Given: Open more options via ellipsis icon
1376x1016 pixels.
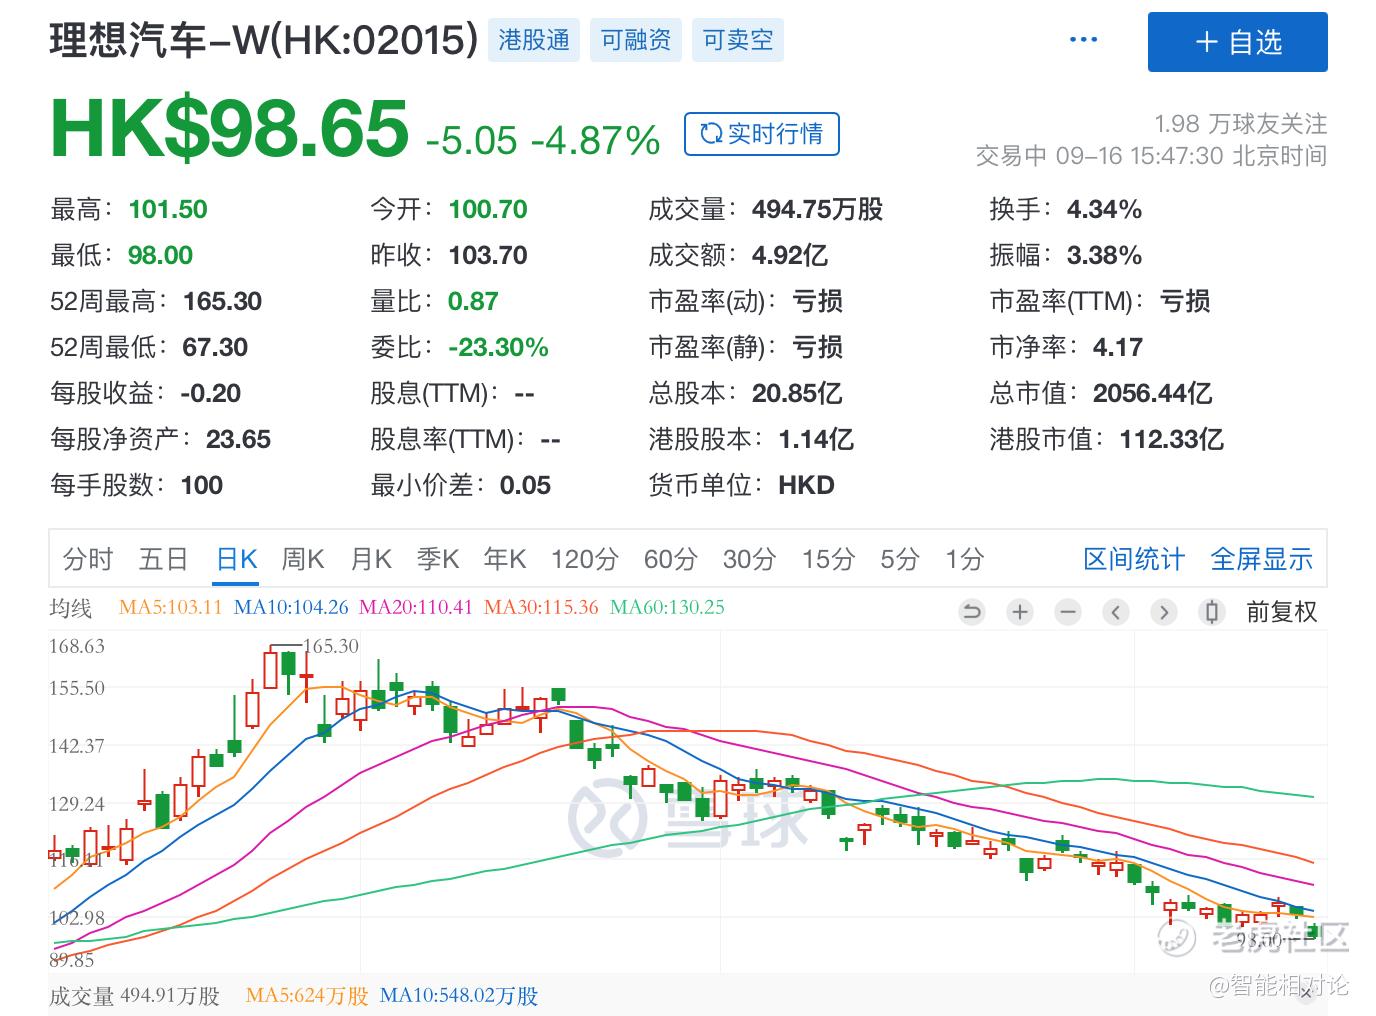Looking at the screenshot, I should [x=1084, y=38].
